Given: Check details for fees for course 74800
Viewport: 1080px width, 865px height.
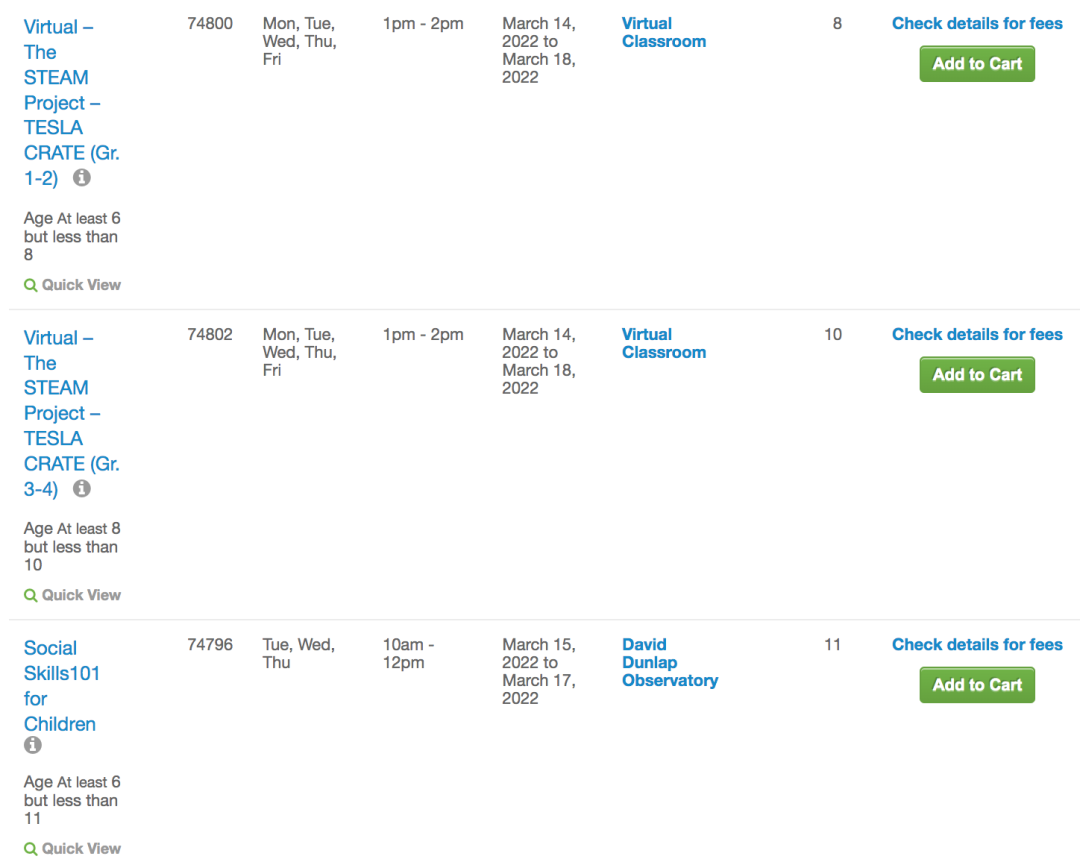Looking at the screenshot, I should 977,23.
